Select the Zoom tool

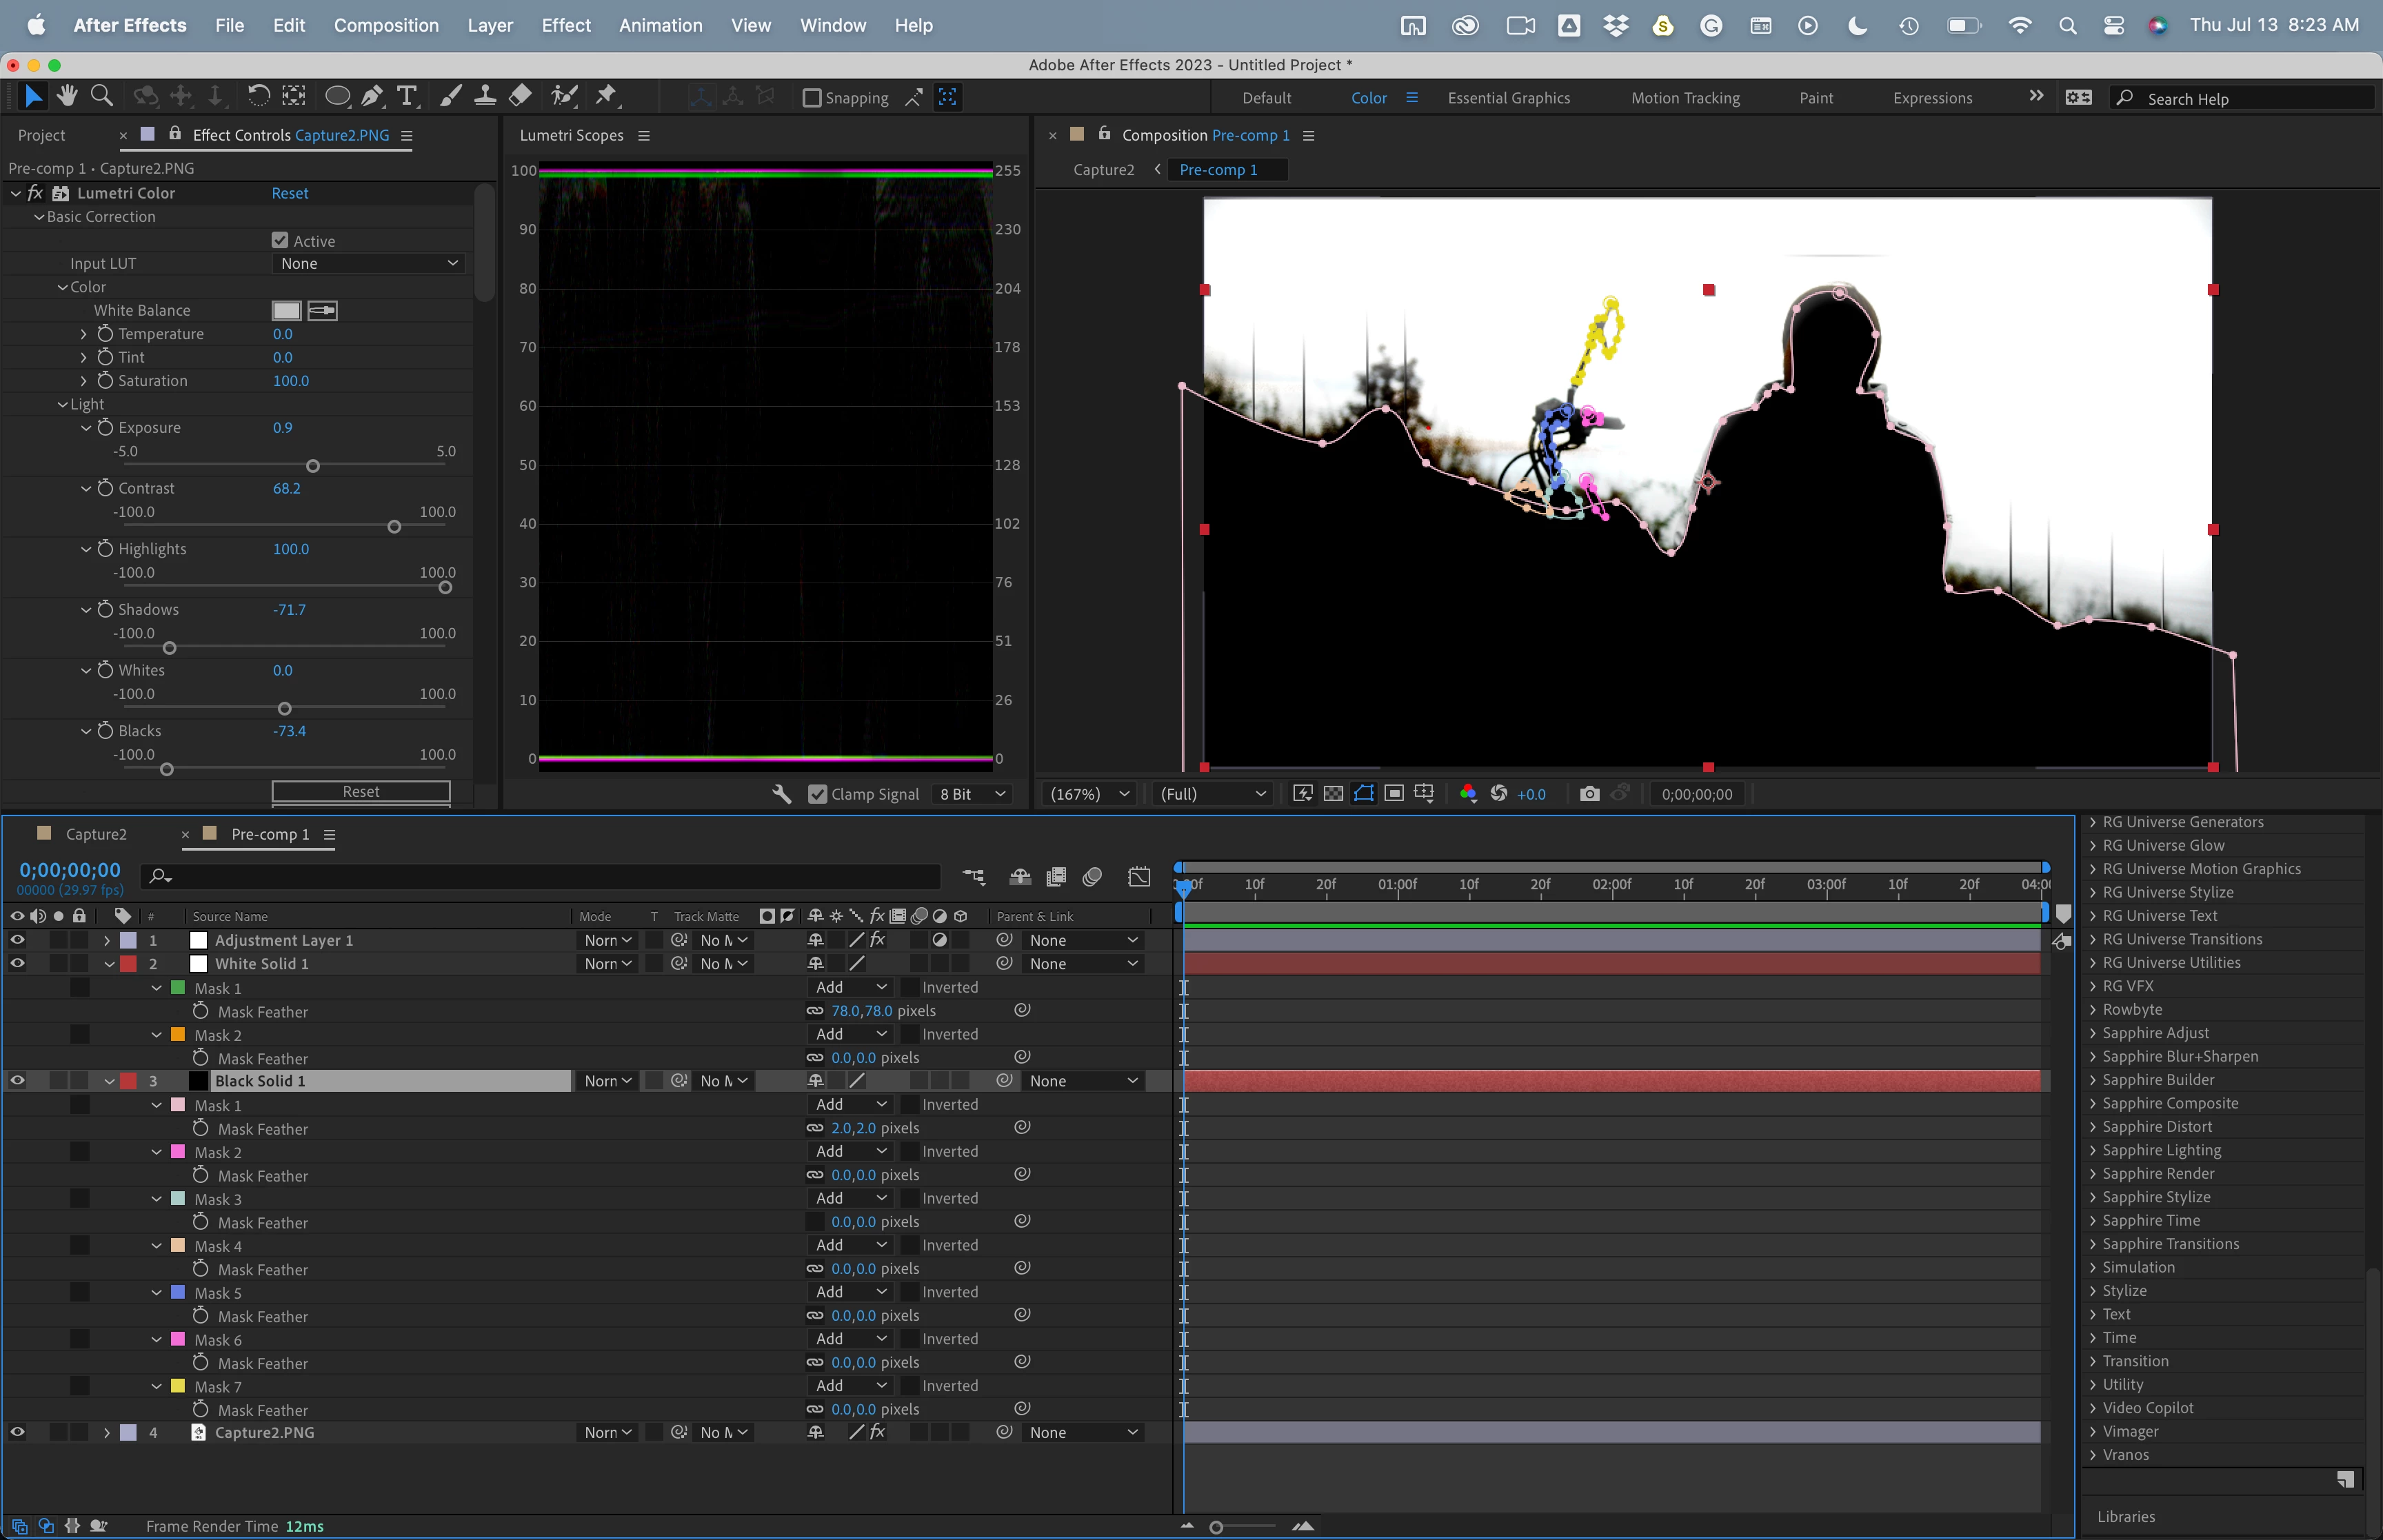[x=101, y=96]
